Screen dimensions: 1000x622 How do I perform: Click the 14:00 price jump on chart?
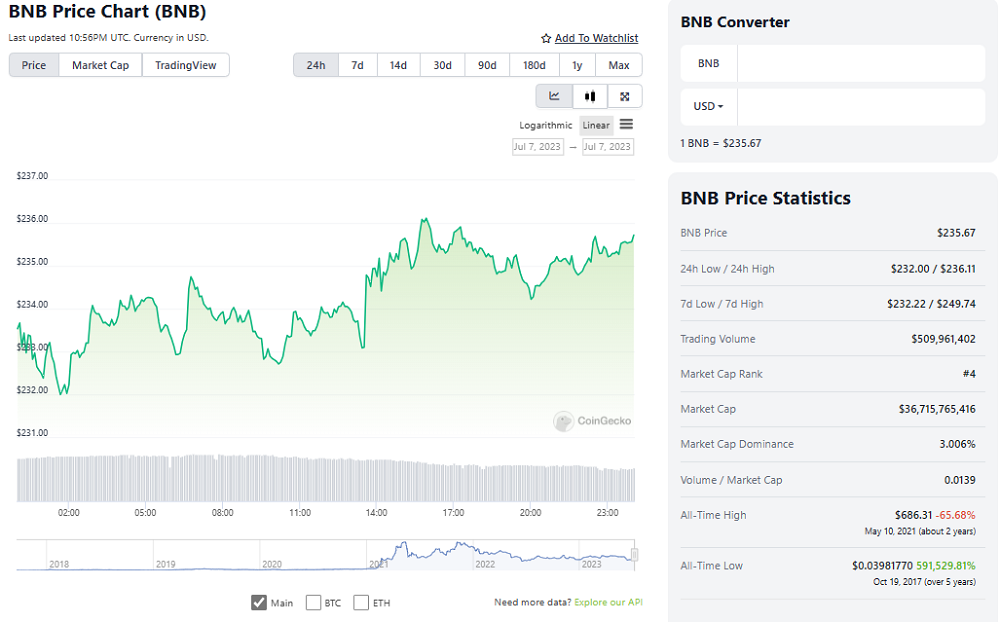pos(365,309)
